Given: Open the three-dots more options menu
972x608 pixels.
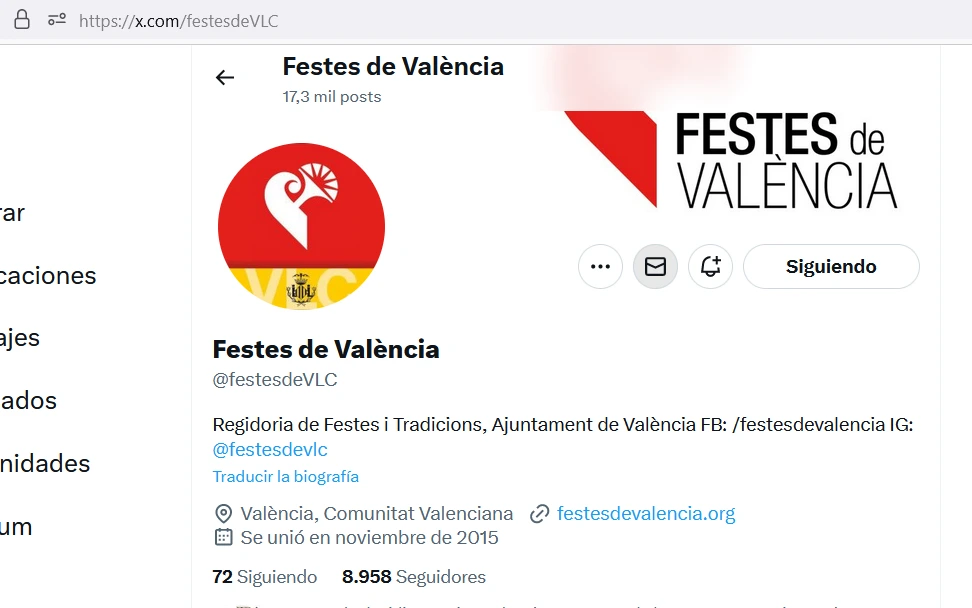Looking at the screenshot, I should click(600, 267).
